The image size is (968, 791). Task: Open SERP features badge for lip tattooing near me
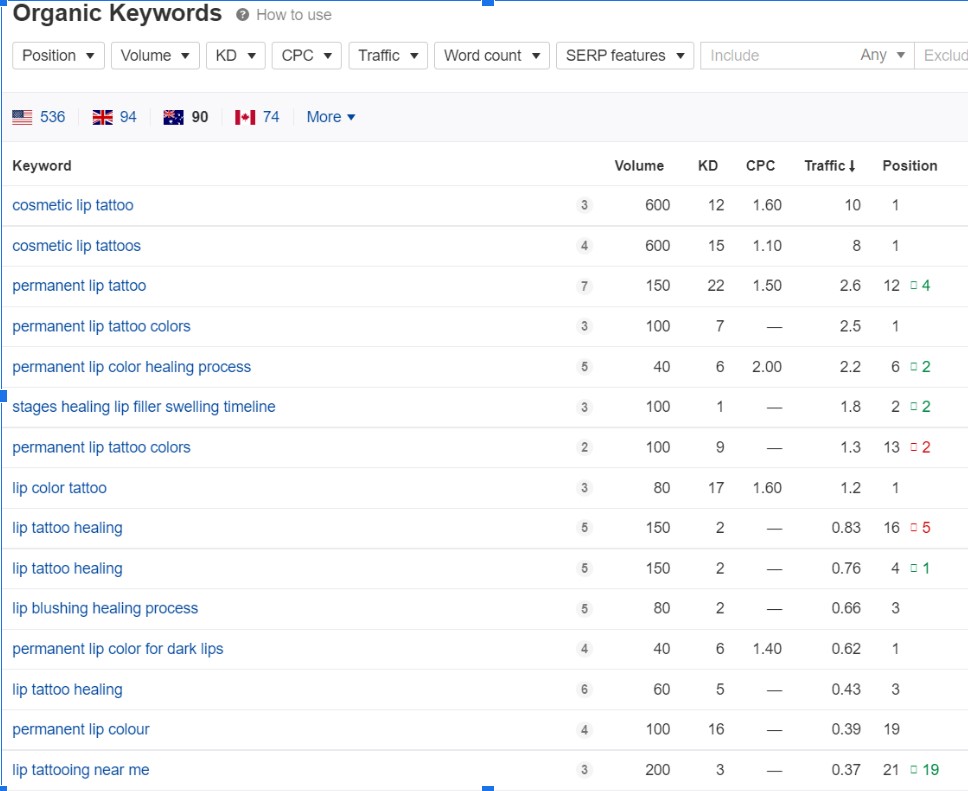(584, 770)
